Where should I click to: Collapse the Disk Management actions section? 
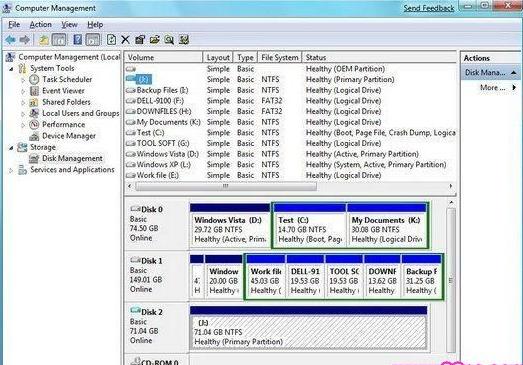[514, 72]
